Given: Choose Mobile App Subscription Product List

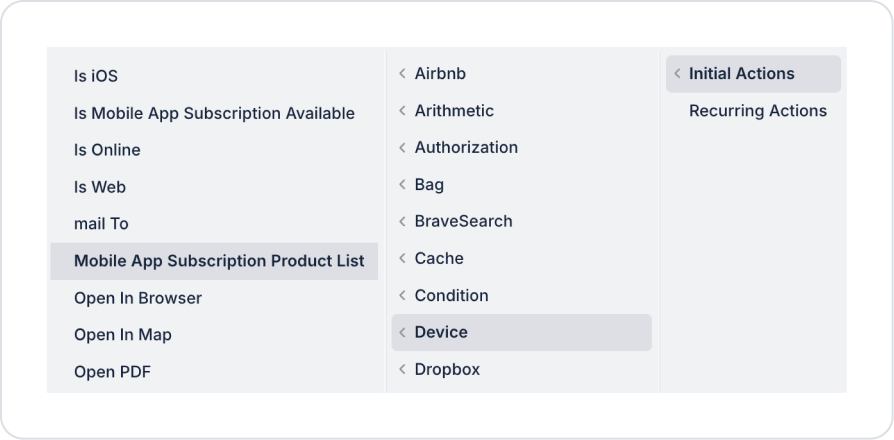Looking at the screenshot, I should pos(219,261).
